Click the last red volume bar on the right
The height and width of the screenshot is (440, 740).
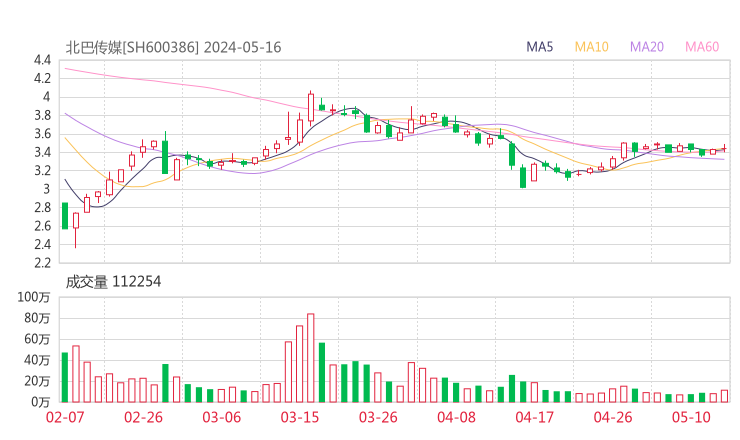pos(724,396)
